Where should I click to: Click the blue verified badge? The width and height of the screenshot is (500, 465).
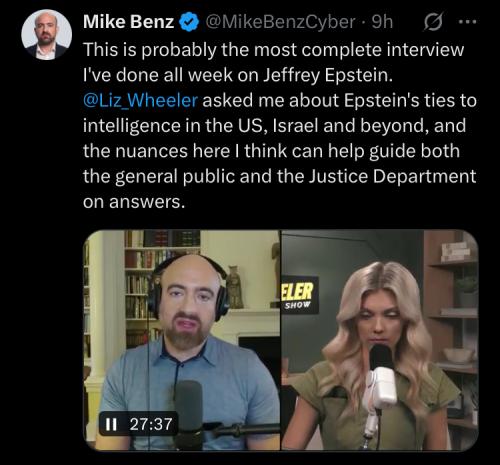[189, 22]
